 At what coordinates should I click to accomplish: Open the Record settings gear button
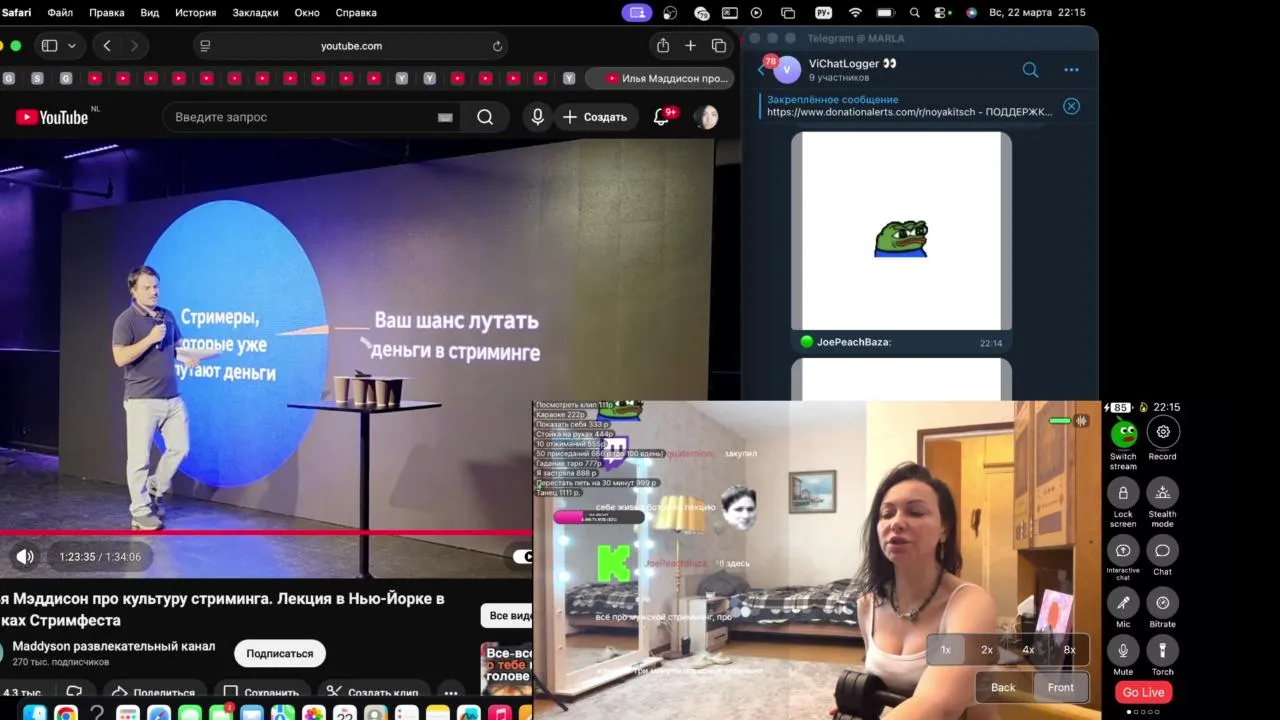pos(1162,432)
